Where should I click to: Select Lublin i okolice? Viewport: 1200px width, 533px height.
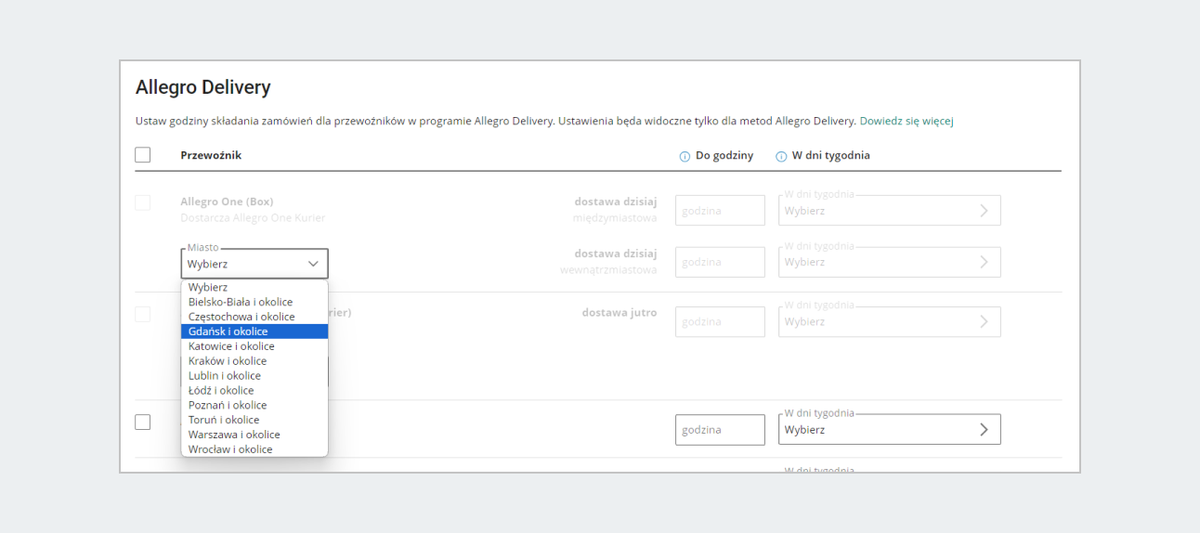pos(254,376)
